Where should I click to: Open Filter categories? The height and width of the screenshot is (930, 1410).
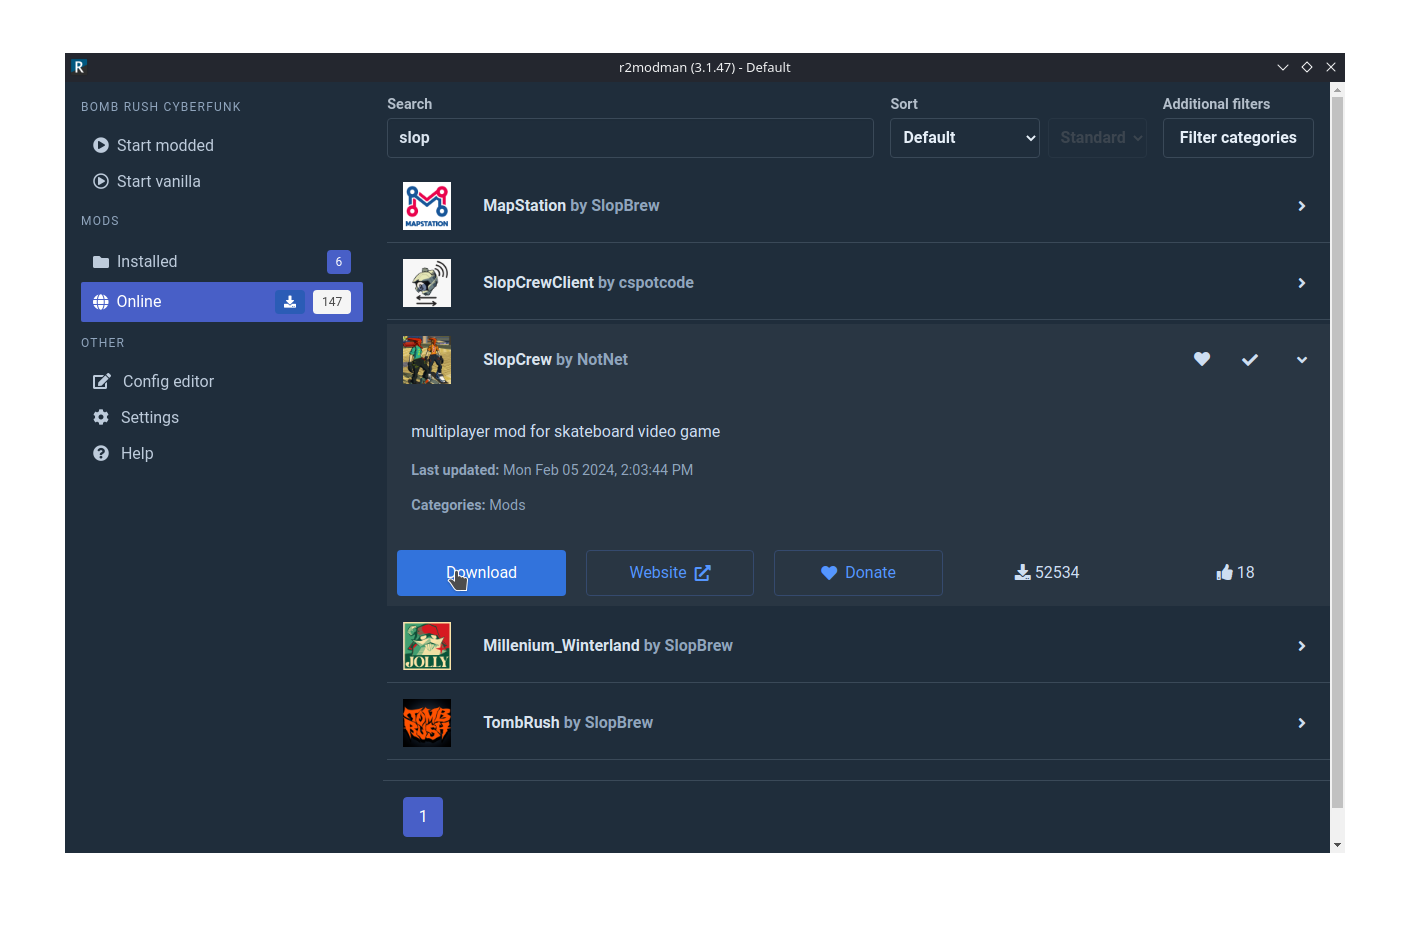1238,138
